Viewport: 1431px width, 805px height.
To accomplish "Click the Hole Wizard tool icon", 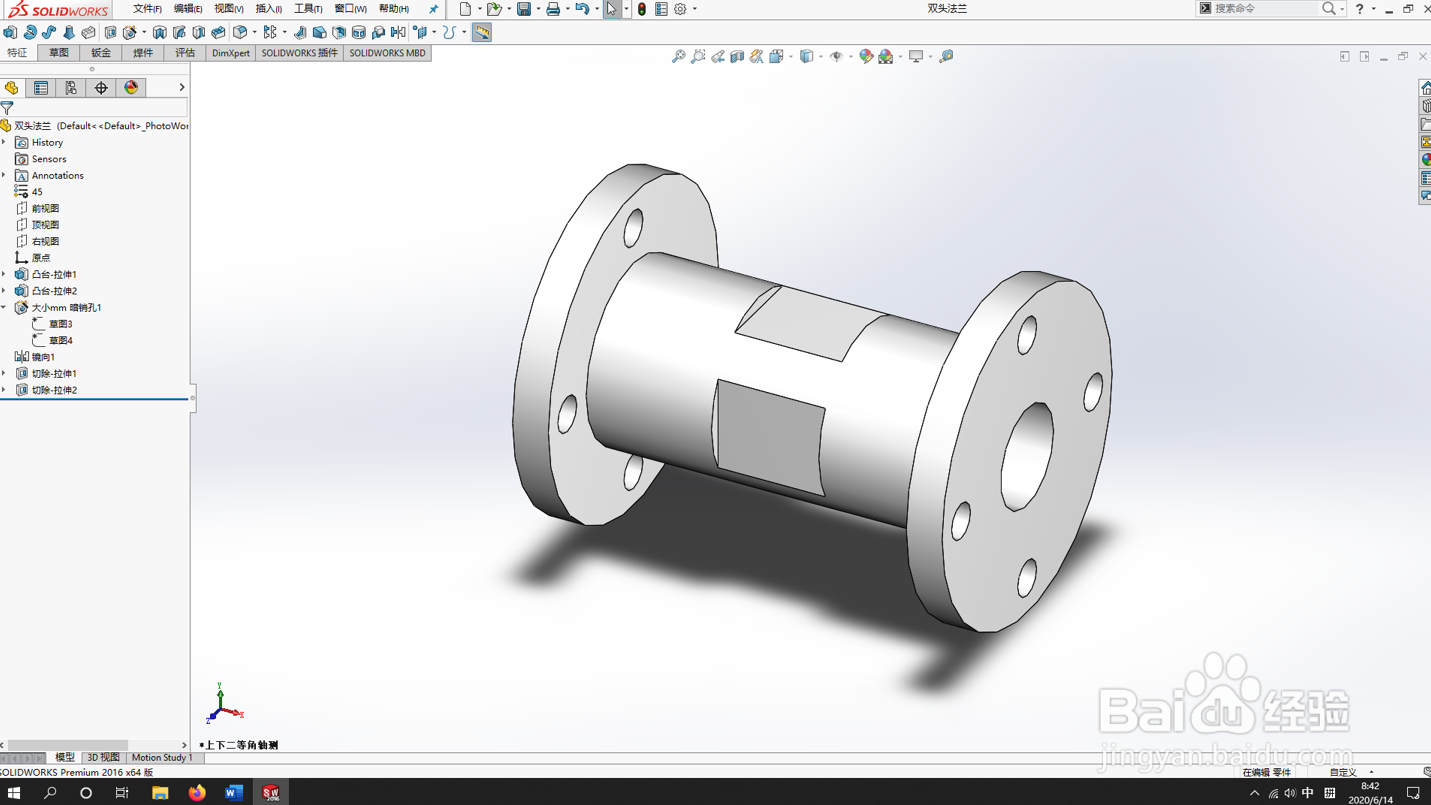I will [x=130, y=32].
